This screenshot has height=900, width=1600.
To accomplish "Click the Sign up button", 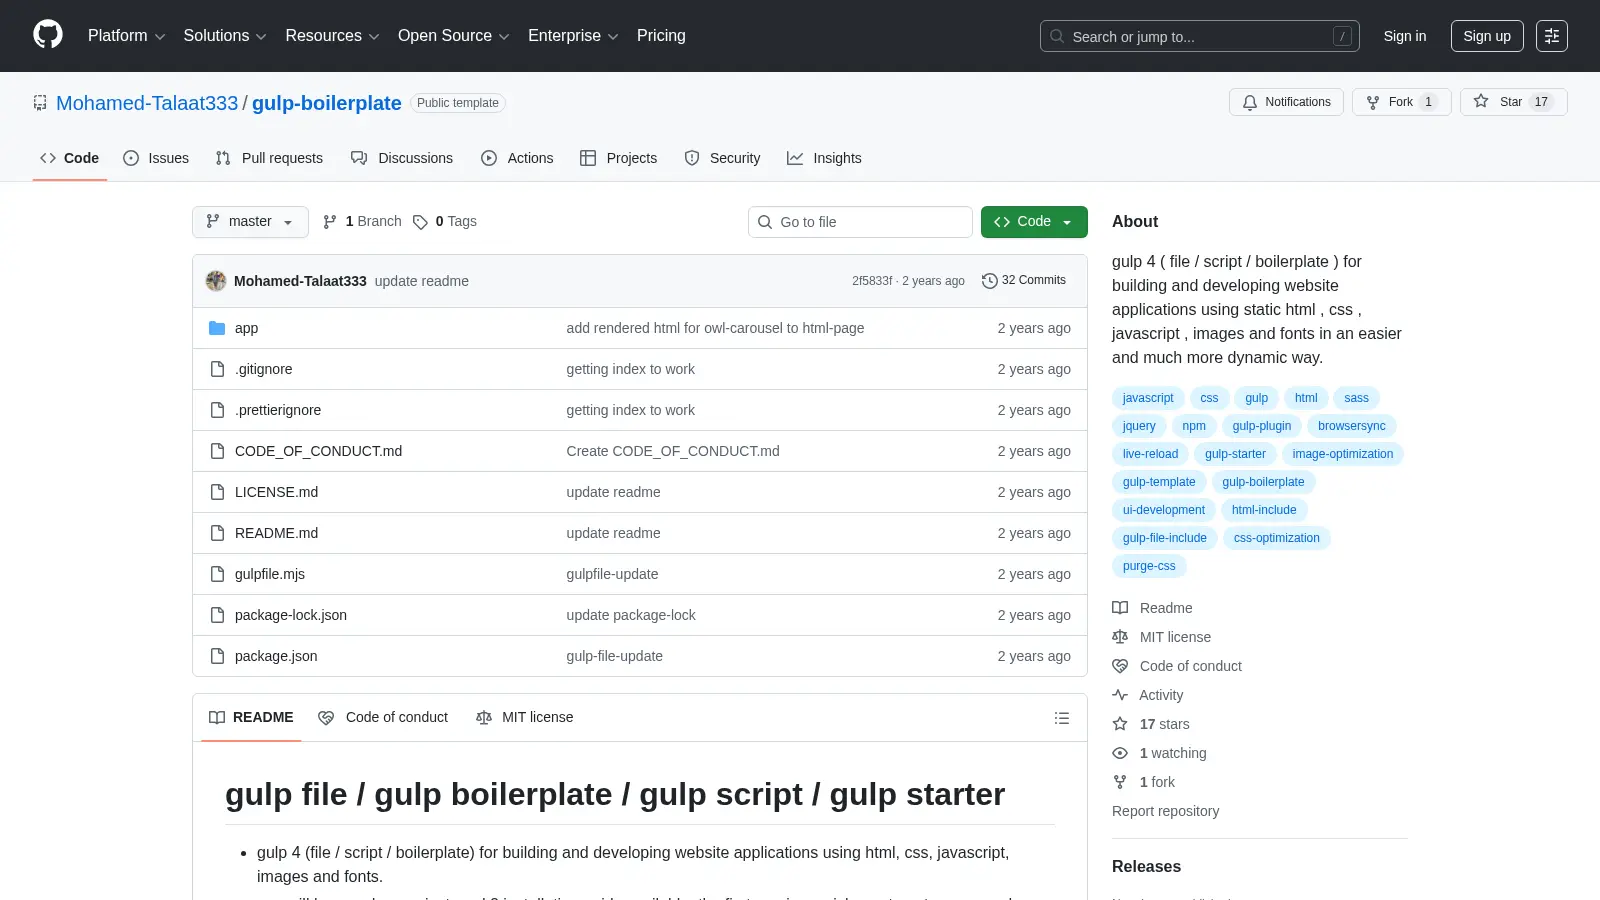I will tap(1487, 36).
